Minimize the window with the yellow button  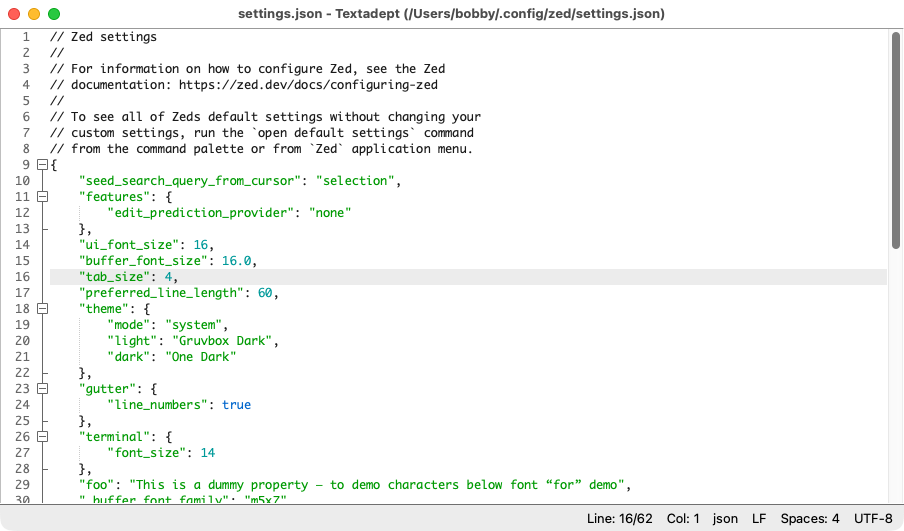(34, 14)
